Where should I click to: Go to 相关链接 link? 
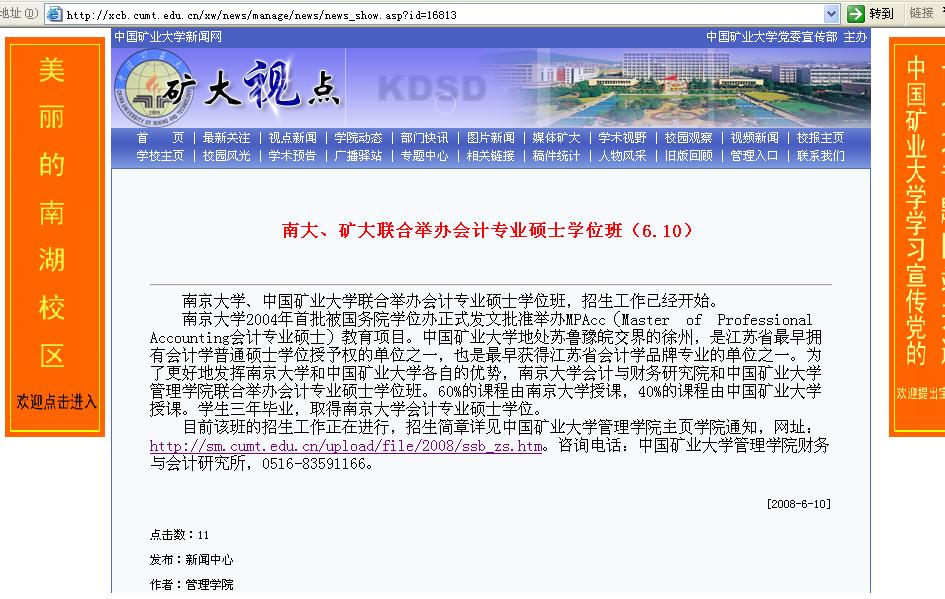click(x=491, y=156)
